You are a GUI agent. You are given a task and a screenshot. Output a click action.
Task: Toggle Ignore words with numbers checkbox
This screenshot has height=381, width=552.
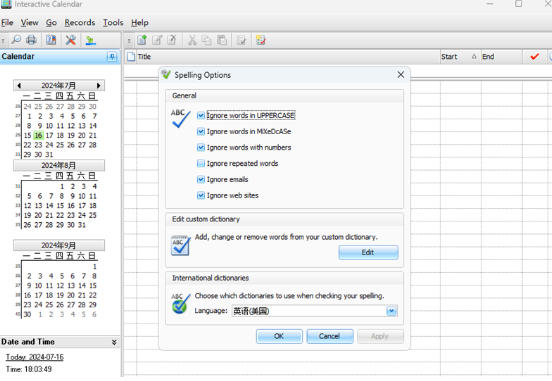201,148
